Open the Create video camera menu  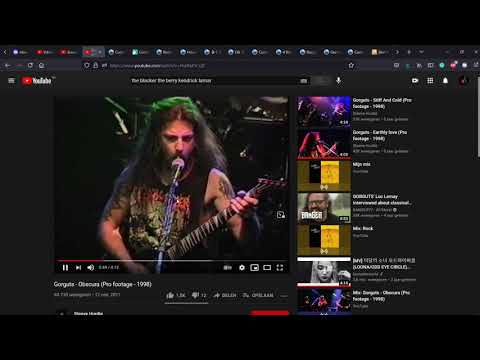[415, 81]
